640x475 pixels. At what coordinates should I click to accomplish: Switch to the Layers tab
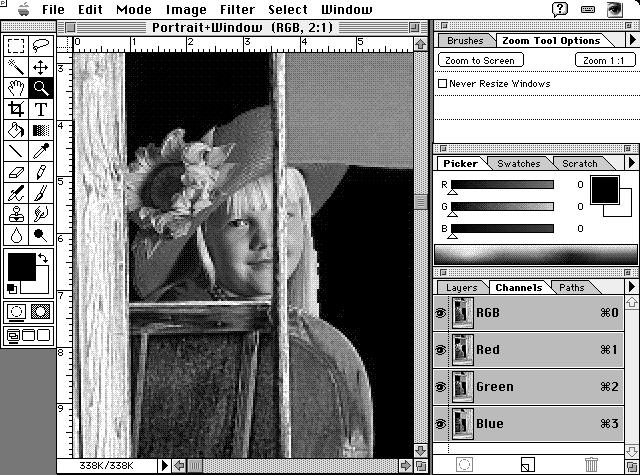coord(462,288)
